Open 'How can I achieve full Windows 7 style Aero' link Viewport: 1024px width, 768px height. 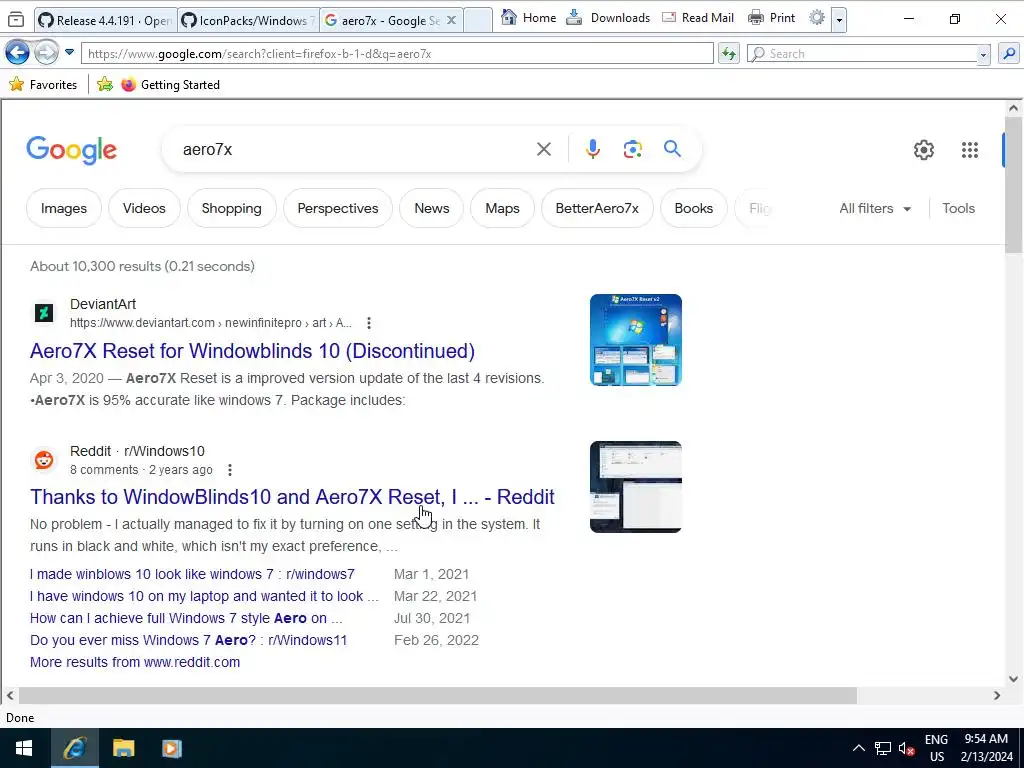(186, 618)
